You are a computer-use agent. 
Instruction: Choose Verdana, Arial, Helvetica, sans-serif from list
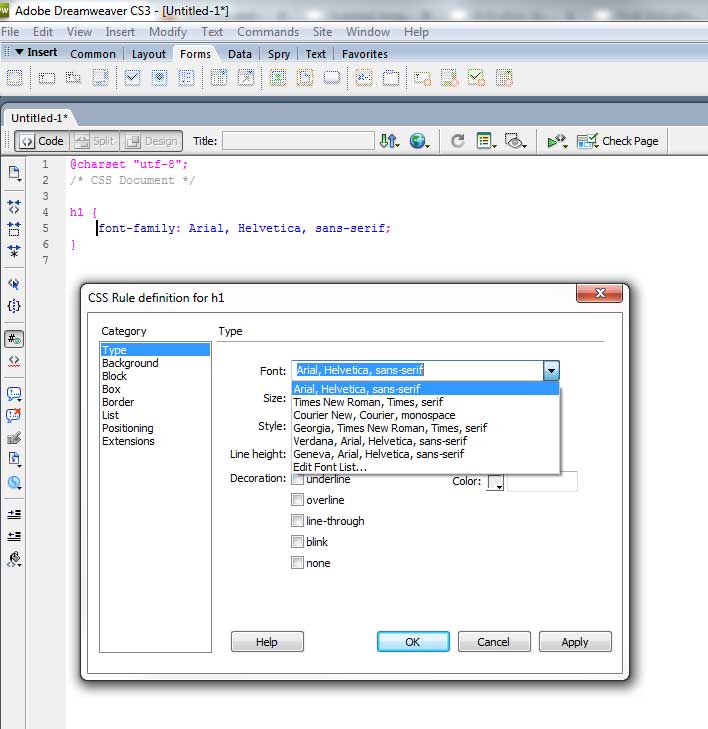click(380, 441)
